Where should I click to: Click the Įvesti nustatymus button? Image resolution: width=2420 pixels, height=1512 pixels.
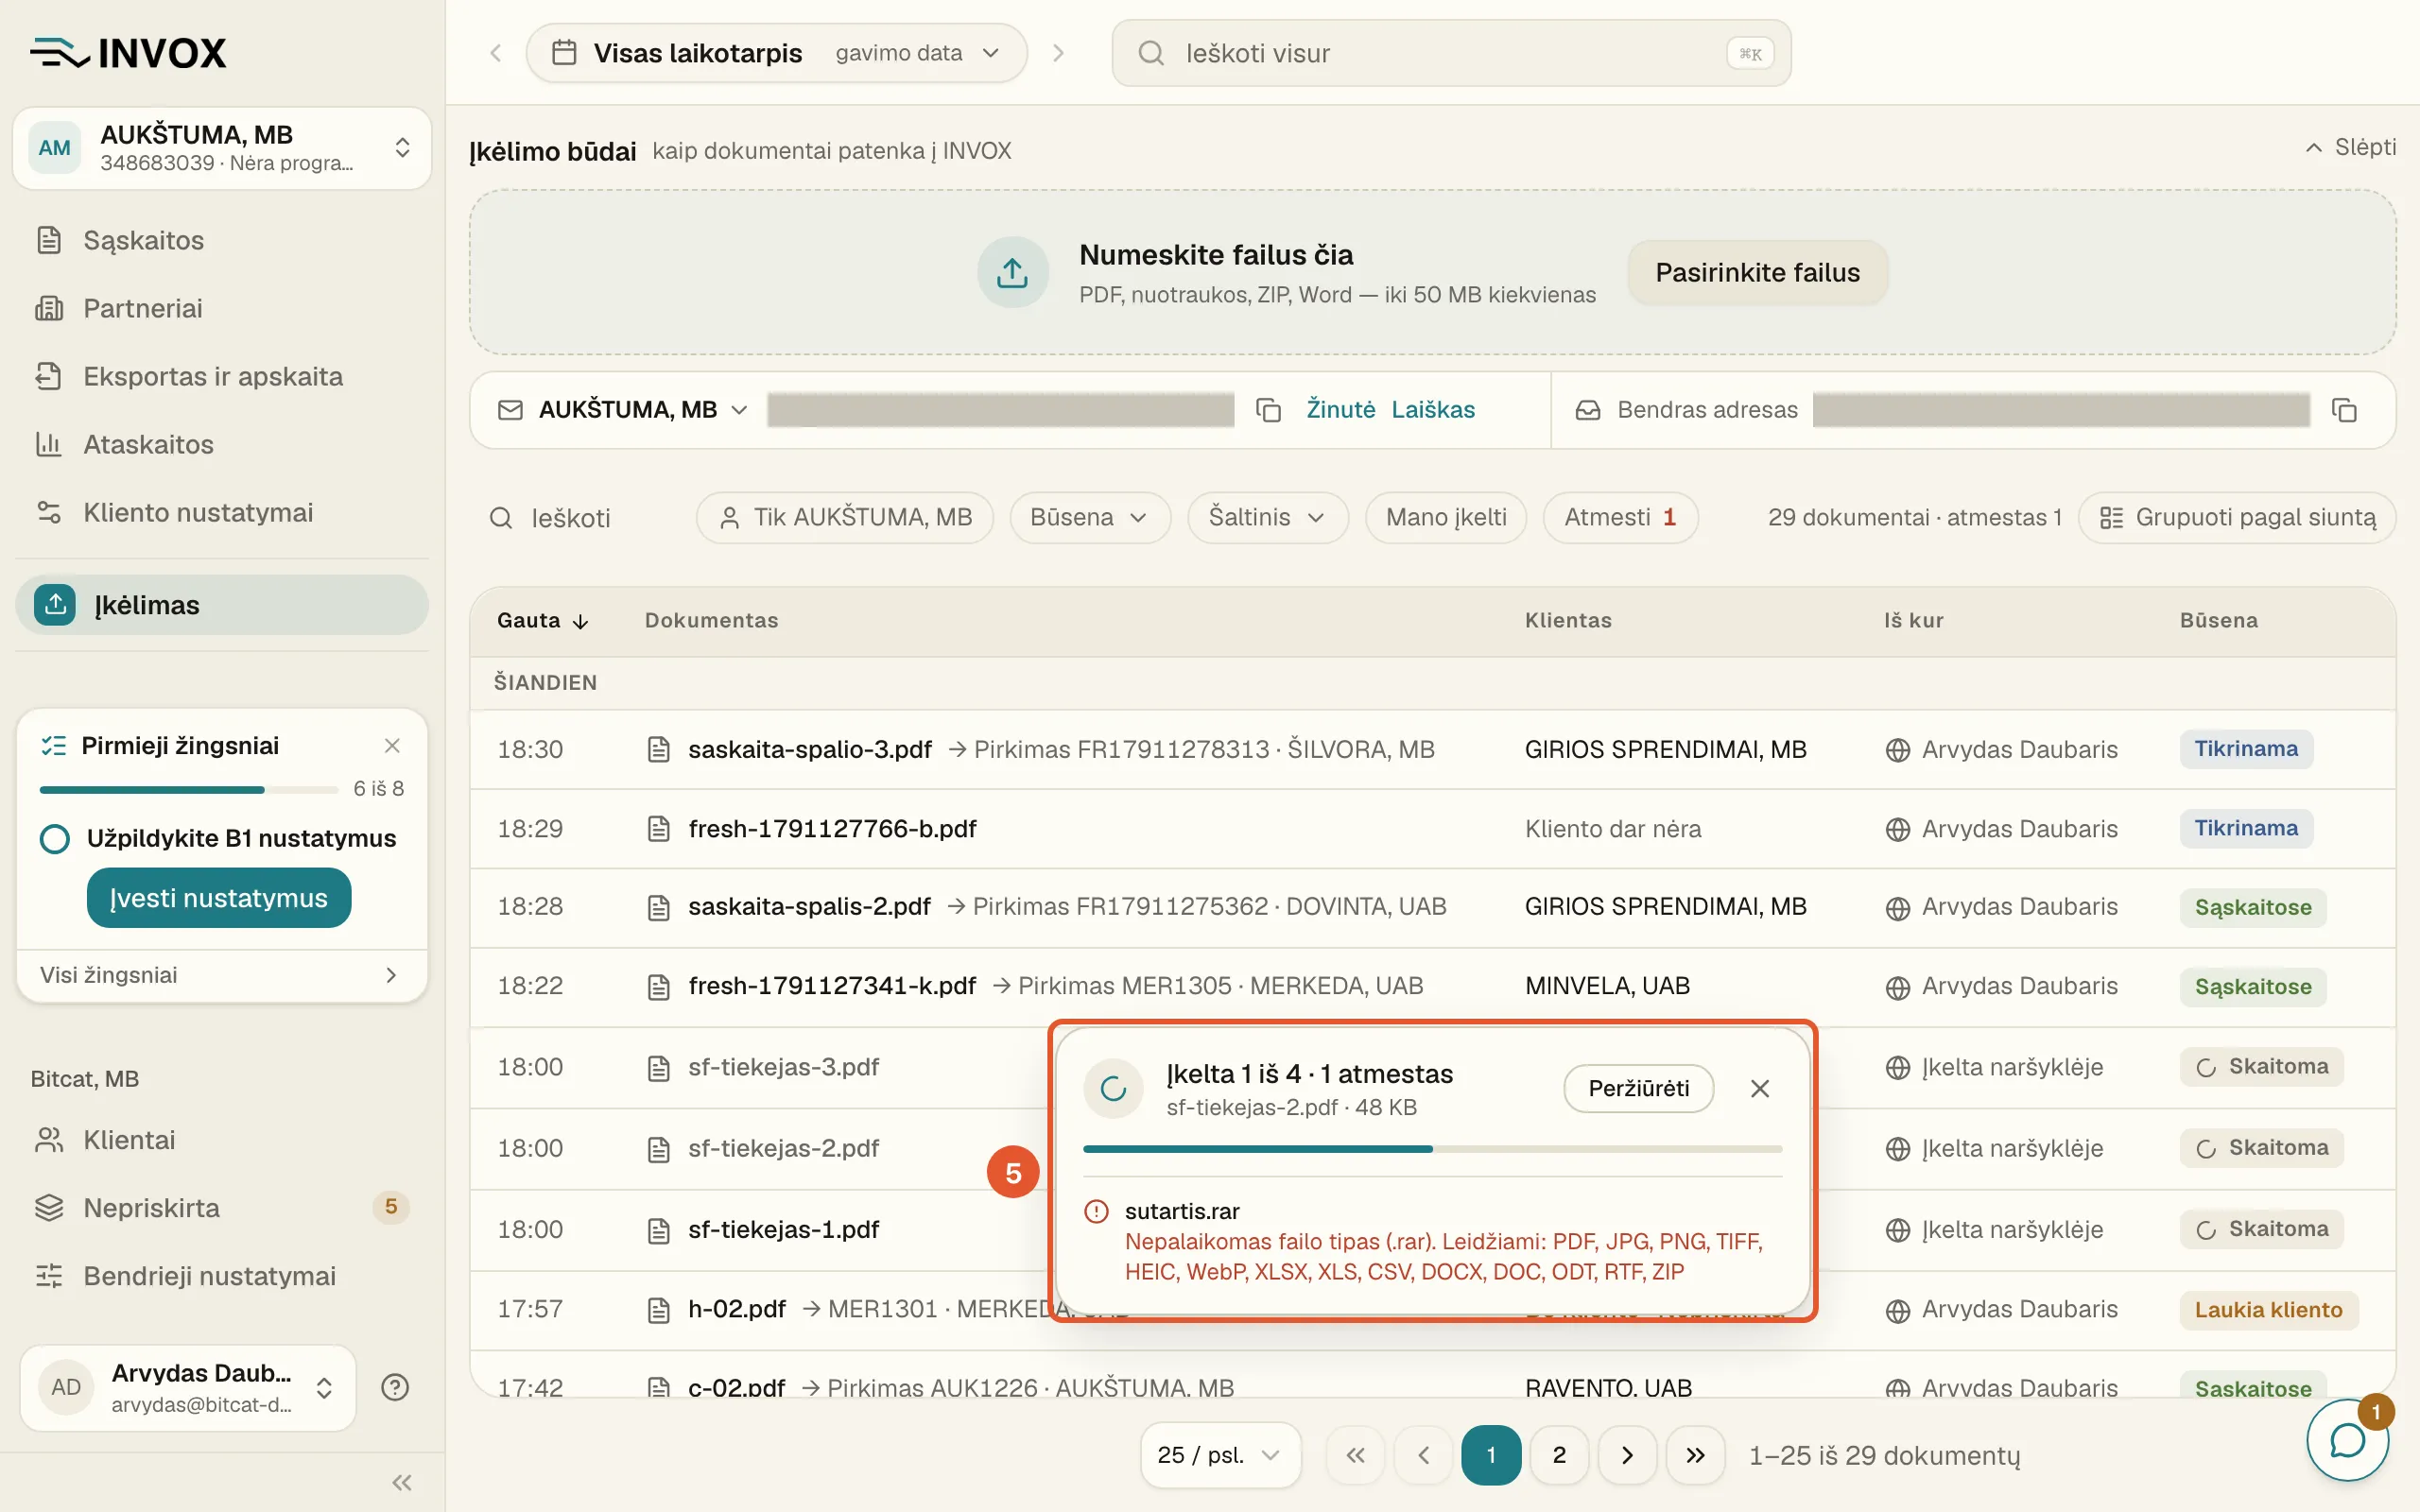[219, 898]
